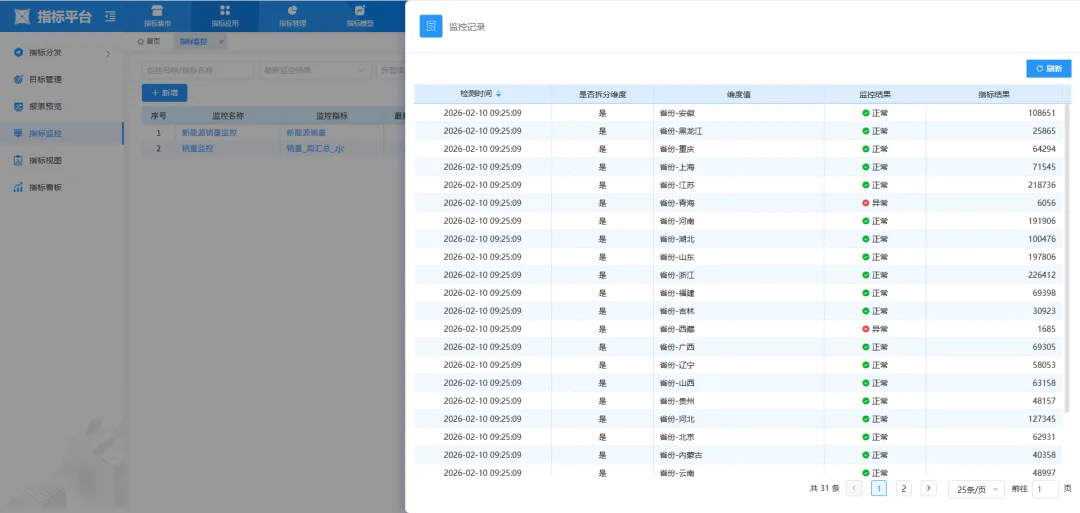This screenshot has width=1080, height=513.
Task: Close the 指标监控 tab
Action: point(221,41)
